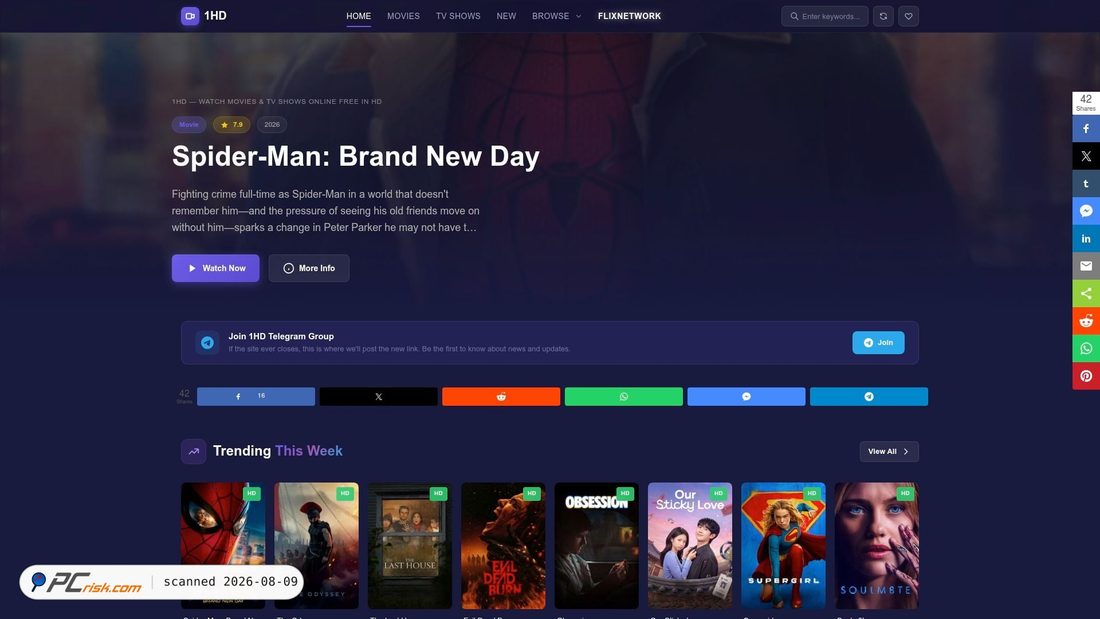Open the favorites heart icon
This screenshot has width=1100, height=619.
tap(908, 16)
